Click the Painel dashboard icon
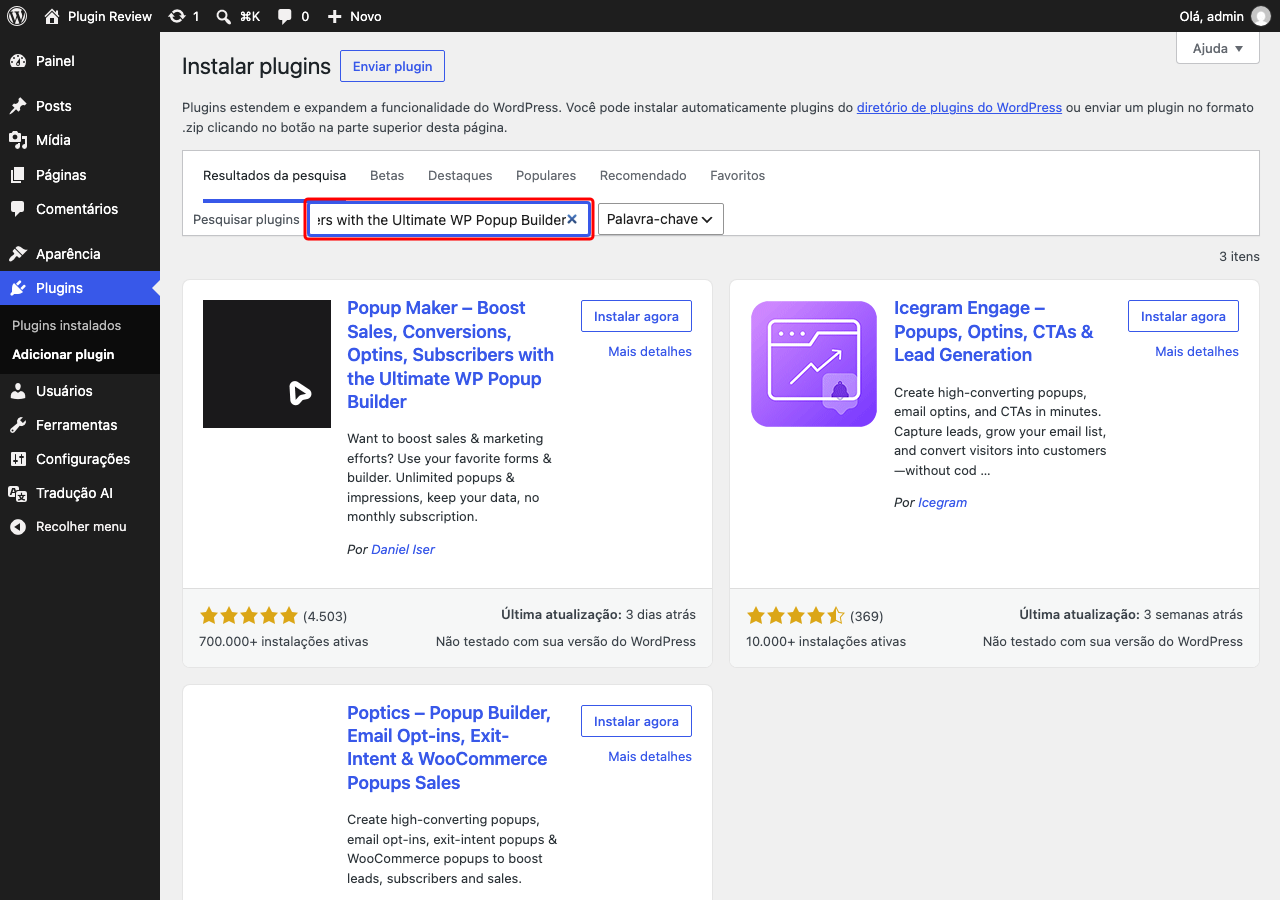Screen dimensions: 1280x900 click(18, 61)
